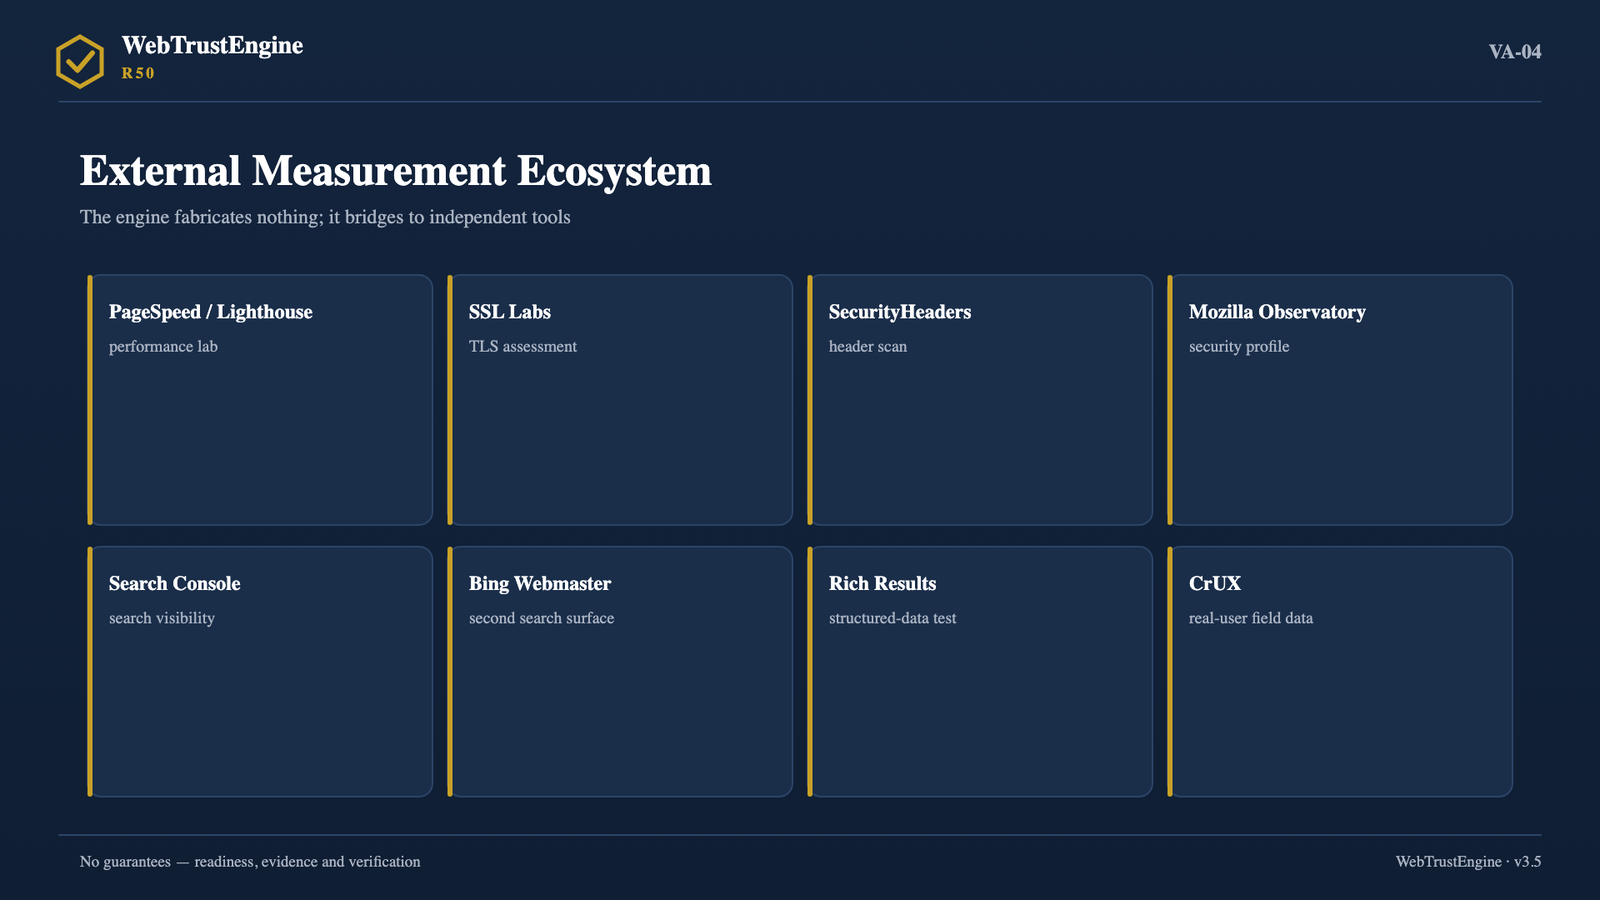Click the 'No guarantees' footer statement
This screenshot has height=900, width=1600.
250,862
